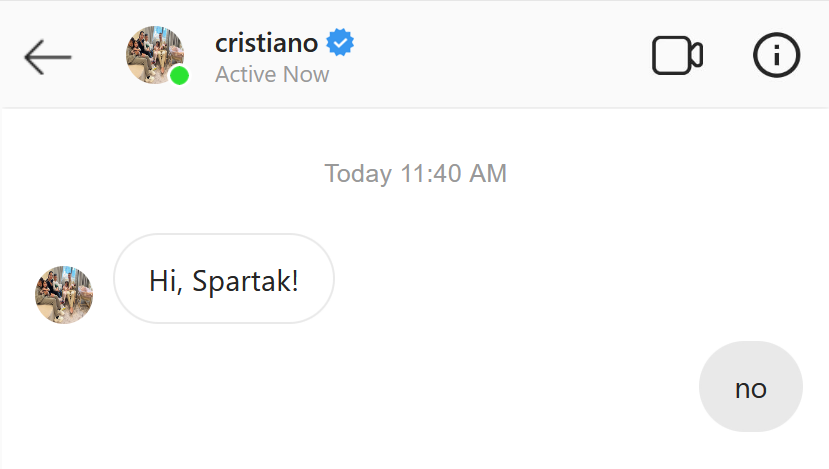
Task: Open the cristiano username link
Action: (266, 43)
